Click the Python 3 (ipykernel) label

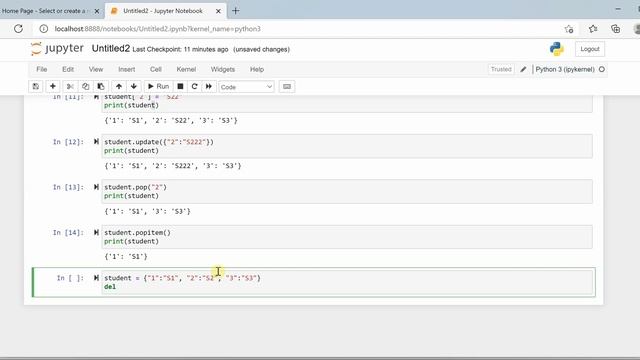(x=565, y=69)
